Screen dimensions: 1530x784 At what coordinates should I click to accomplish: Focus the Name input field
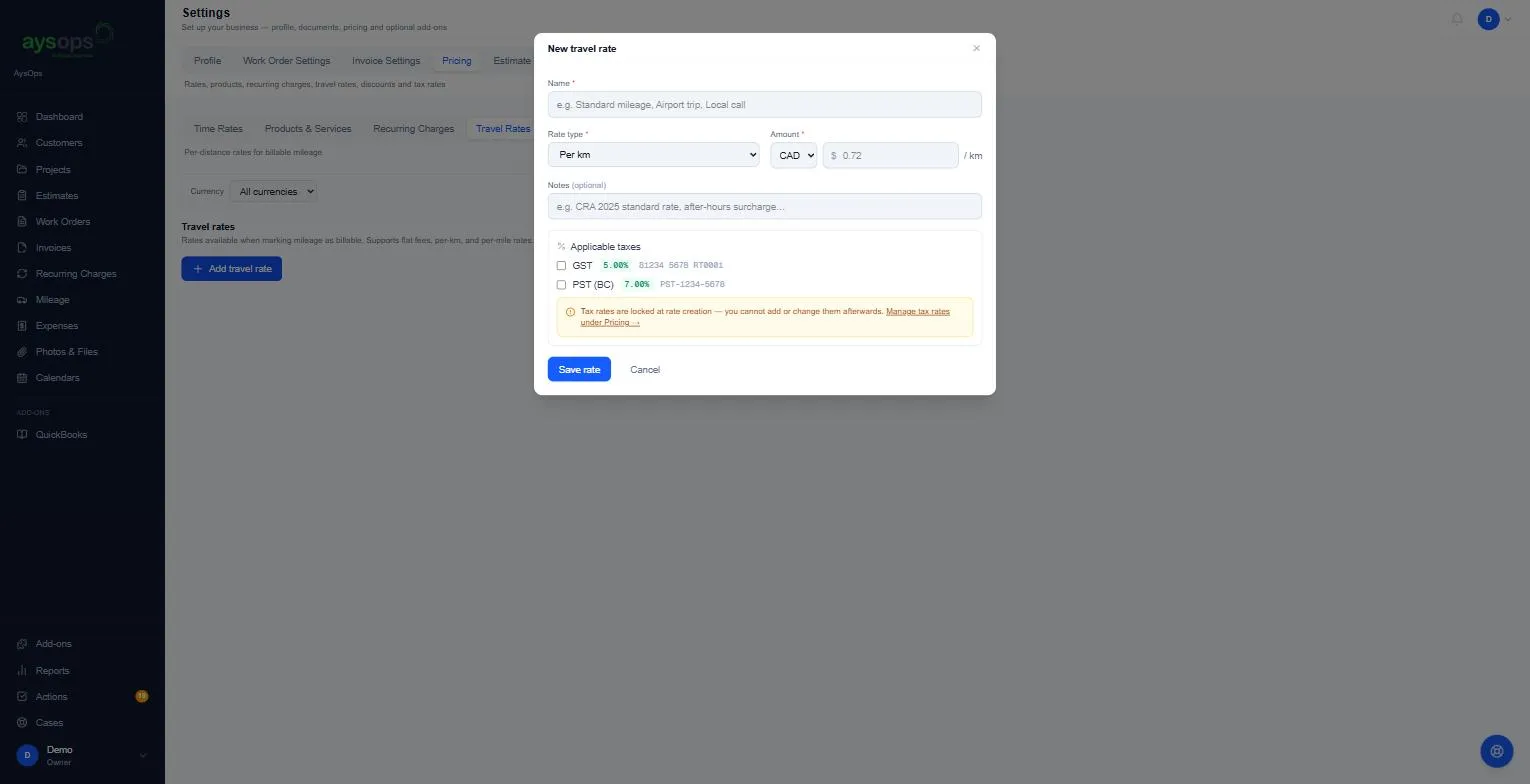(765, 105)
